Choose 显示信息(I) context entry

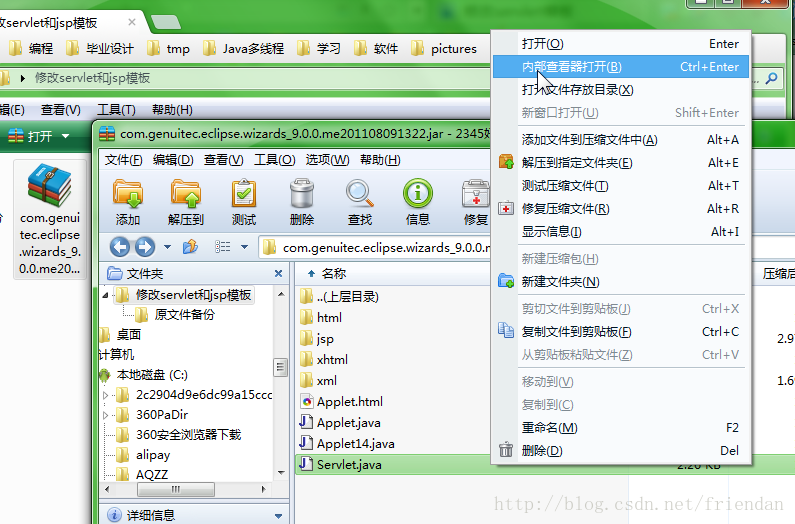coord(621,232)
